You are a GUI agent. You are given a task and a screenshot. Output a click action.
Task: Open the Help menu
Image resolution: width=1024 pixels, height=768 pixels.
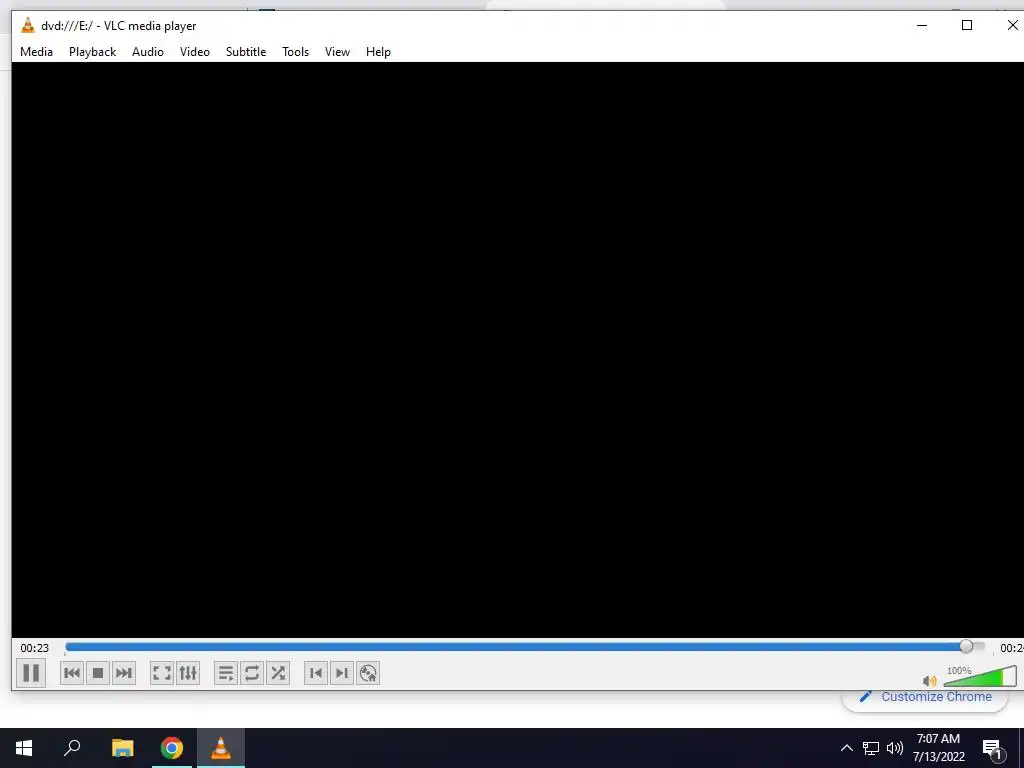378,52
